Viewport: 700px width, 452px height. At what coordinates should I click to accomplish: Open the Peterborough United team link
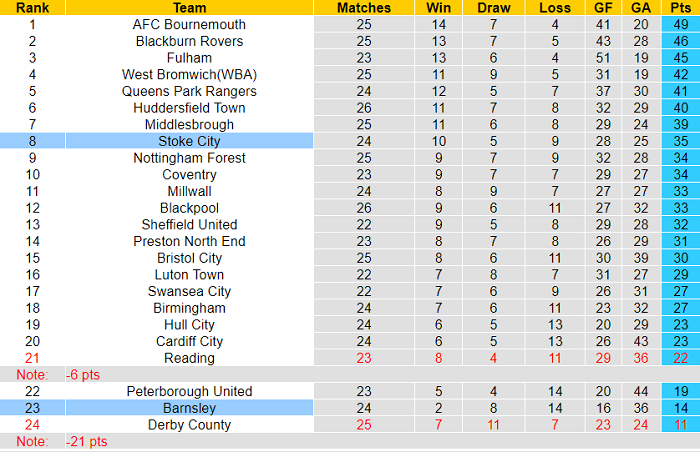[x=189, y=391]
